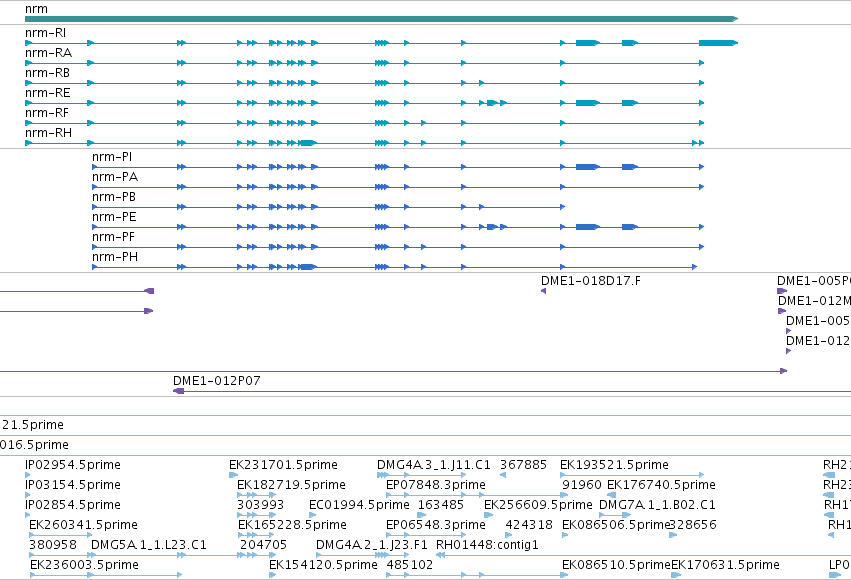The image size is (851, 580).
Task: Select the 424318 feature label
Action: click(529, 526)
